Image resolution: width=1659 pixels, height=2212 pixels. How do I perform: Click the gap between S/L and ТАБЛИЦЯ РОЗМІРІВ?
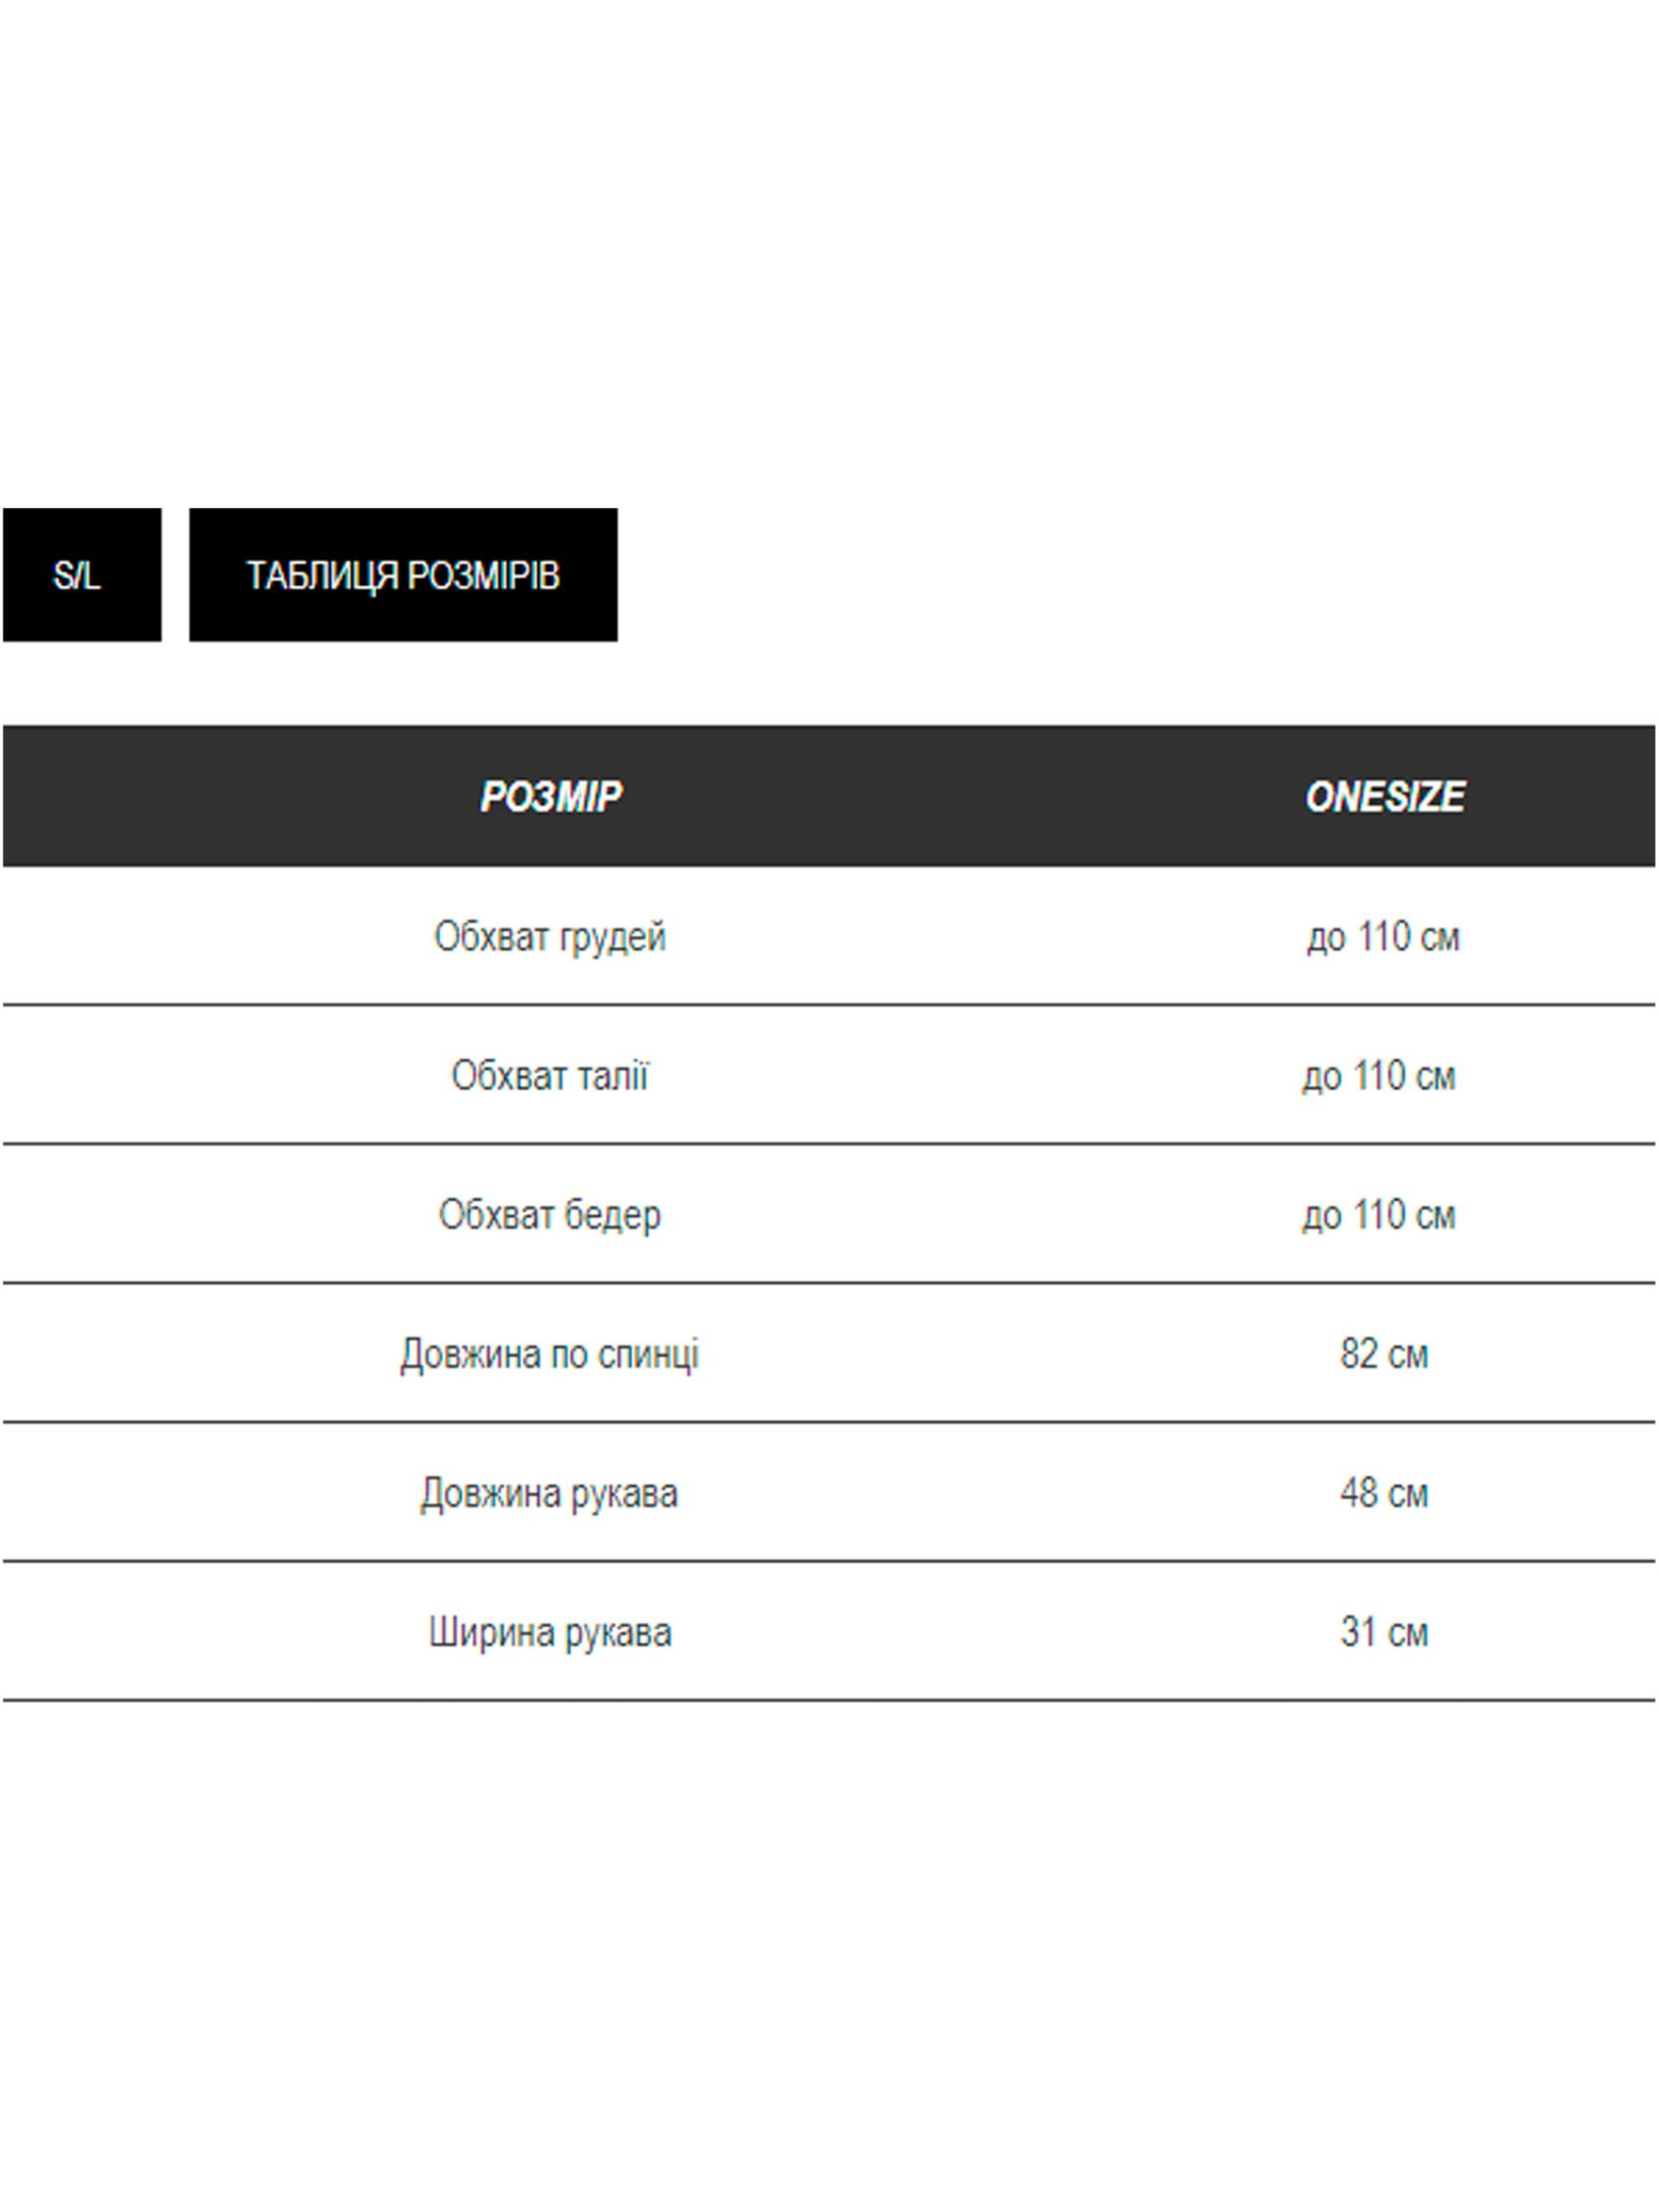pyautogui.click(x=175, y=575)
